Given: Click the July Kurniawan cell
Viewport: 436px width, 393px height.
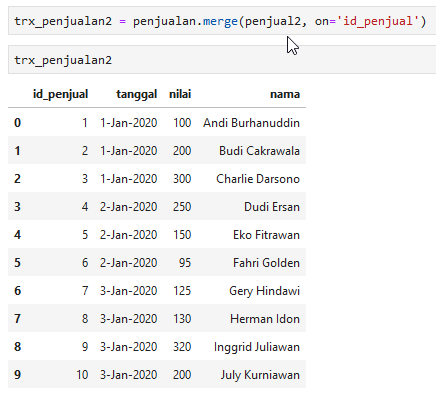Looking at the screenshot, I should [x=260, y=375].
